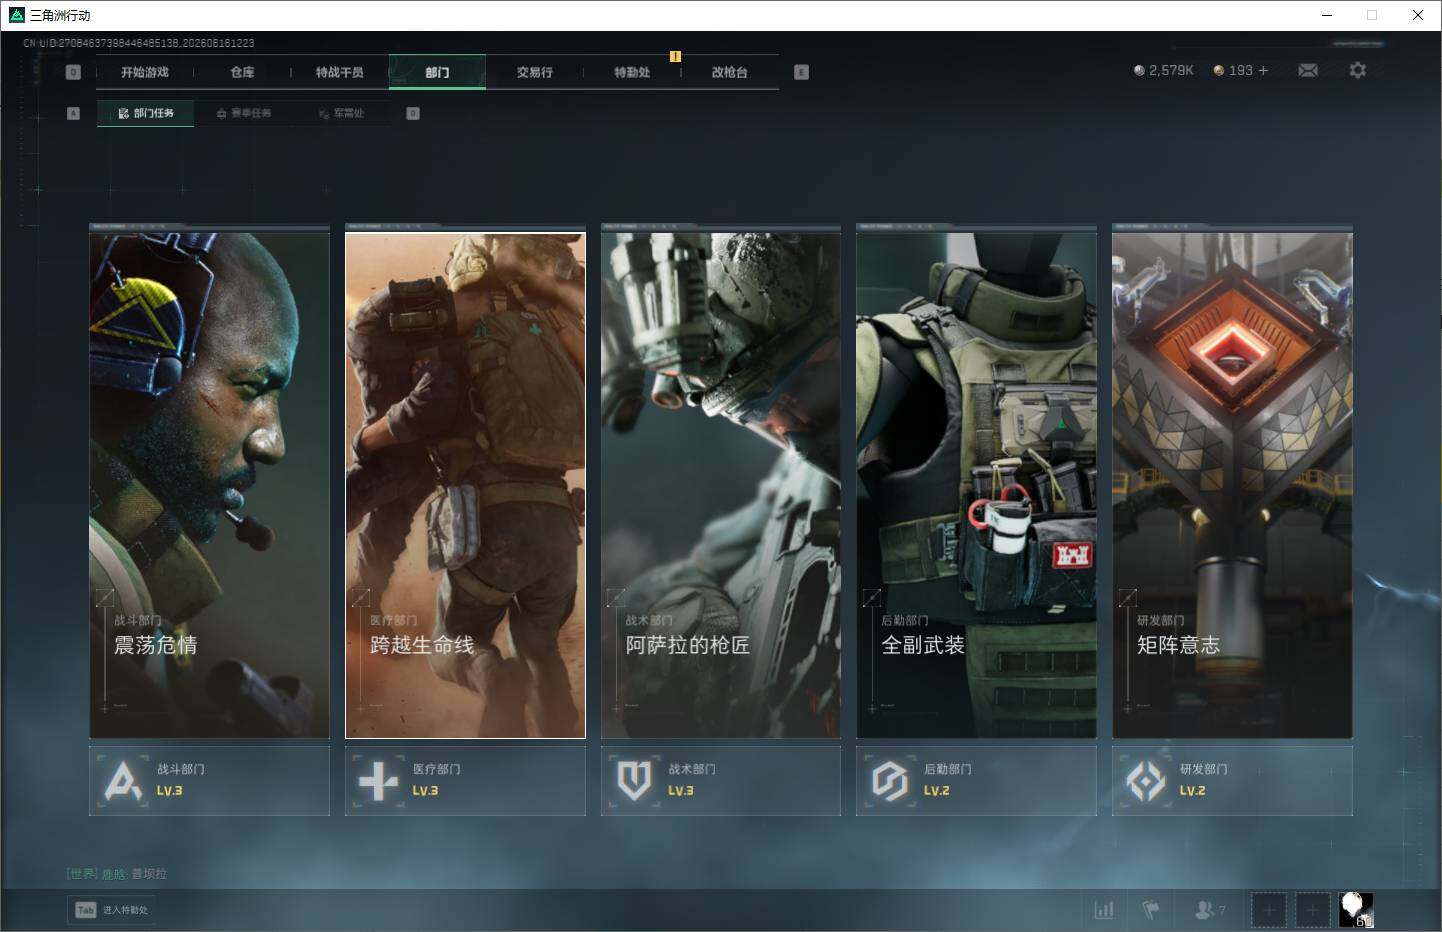Viewport: 1442px width, 932px height.
Task: Select the 部门 tab
Action: coord(437,72)
